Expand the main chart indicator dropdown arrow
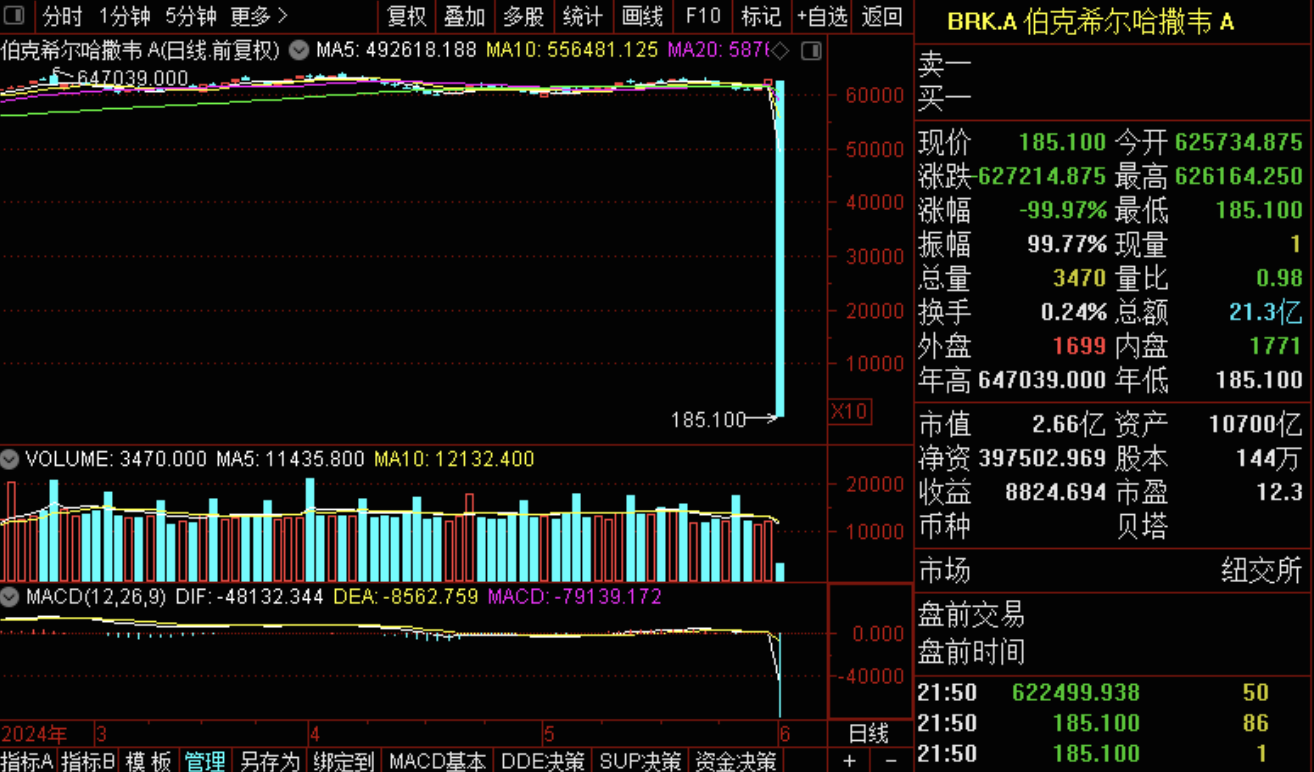 [x=298, y=49]
